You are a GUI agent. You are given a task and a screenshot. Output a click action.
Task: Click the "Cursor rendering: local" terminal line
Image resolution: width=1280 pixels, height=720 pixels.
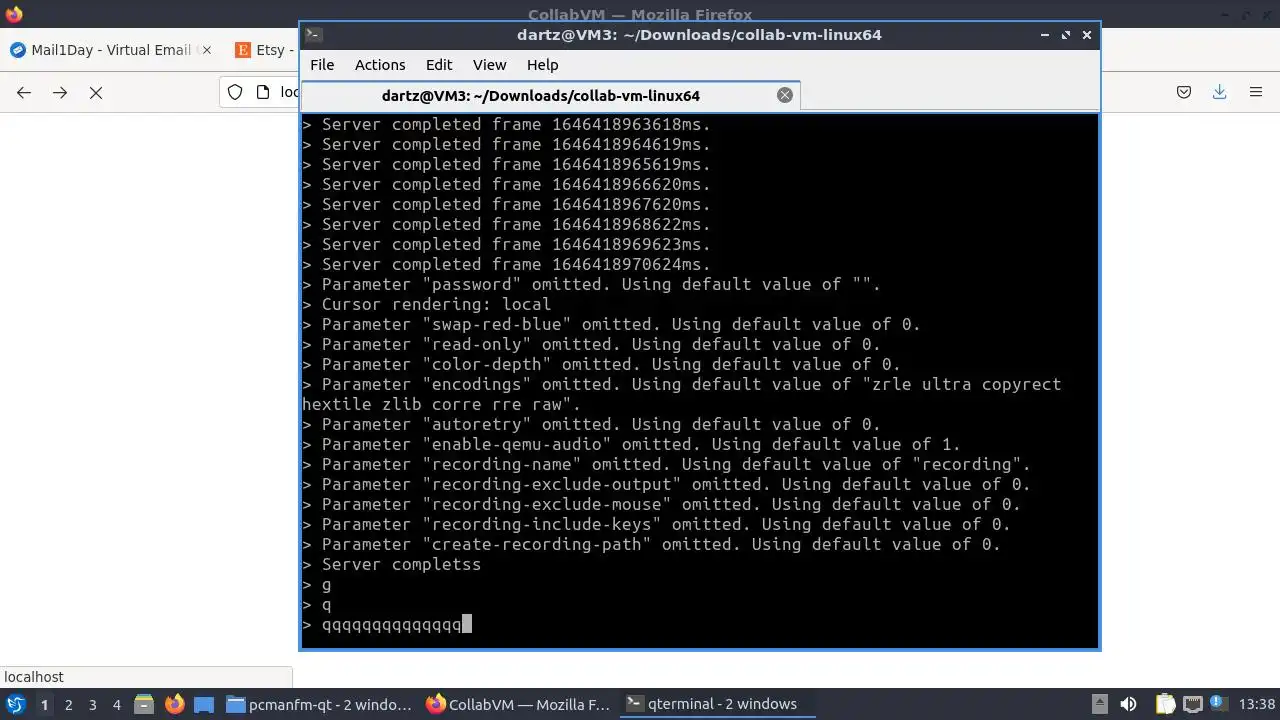(x=426, y=305)
